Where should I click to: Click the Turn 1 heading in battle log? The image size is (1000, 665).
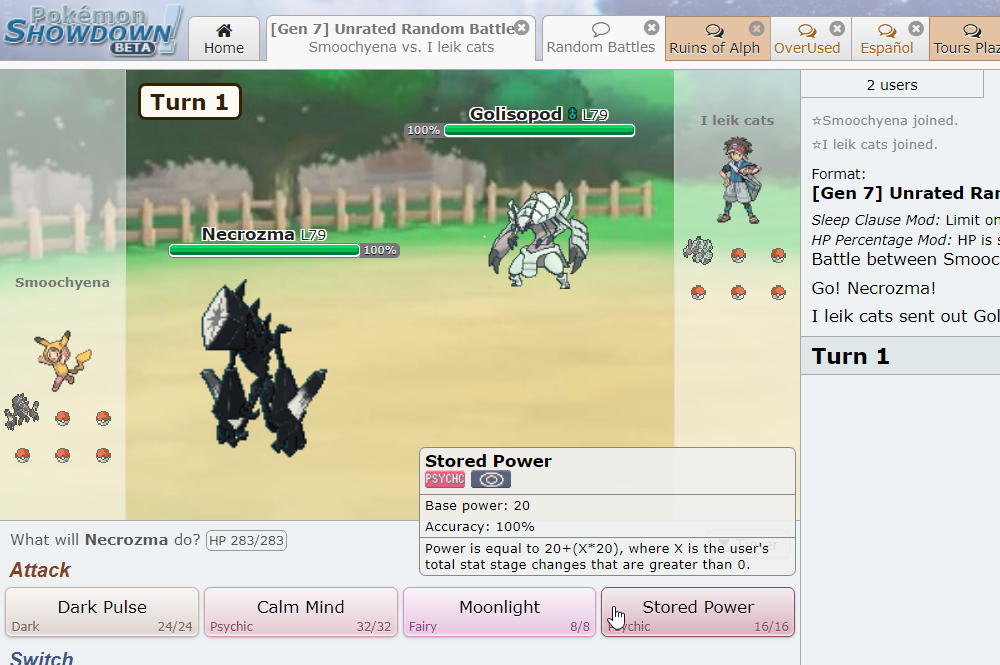[x=850, y=356]
